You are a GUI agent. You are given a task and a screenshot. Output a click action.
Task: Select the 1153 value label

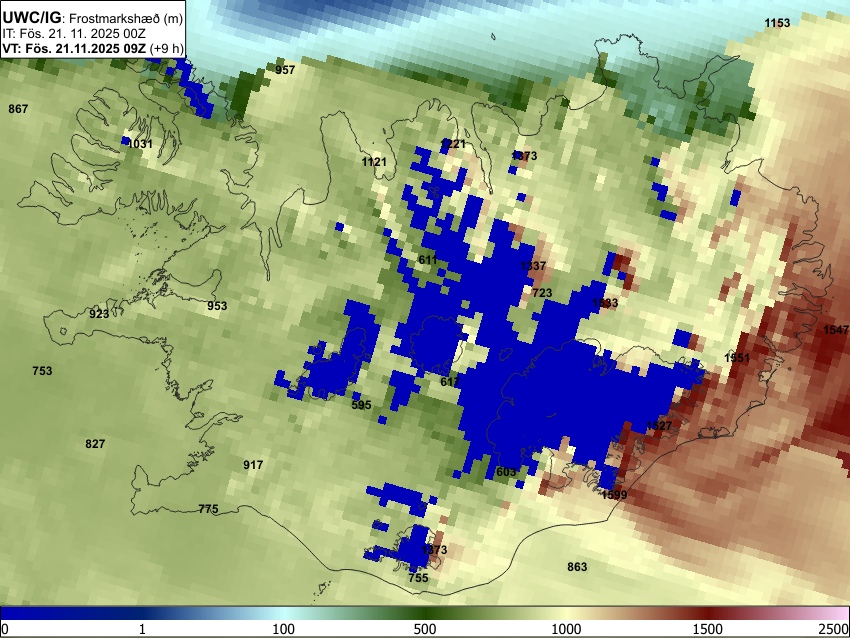[777, 23]
